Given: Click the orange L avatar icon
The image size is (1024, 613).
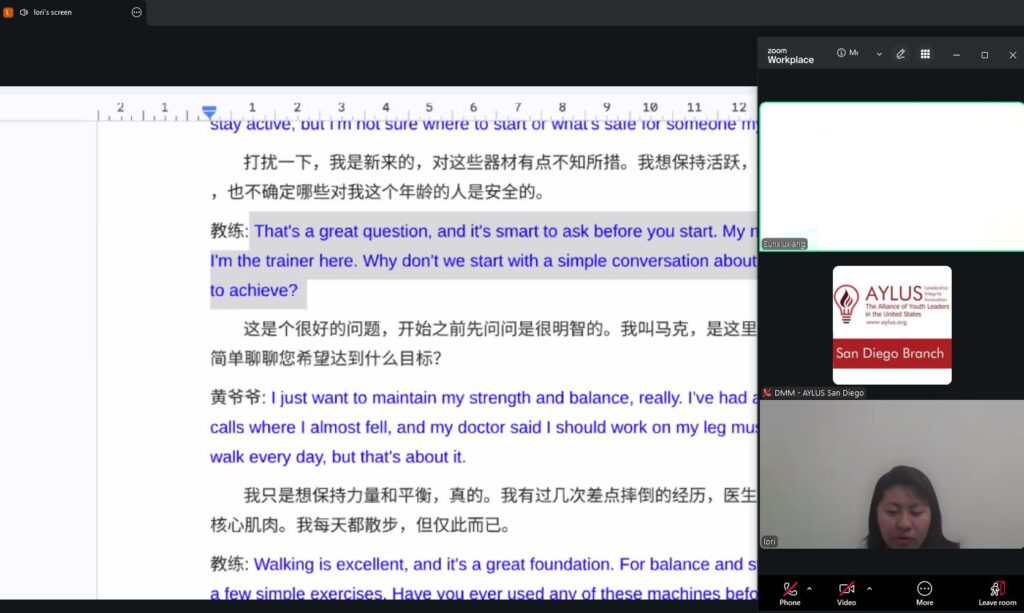Looking at the screenshot, I should [x=8, y=12].
